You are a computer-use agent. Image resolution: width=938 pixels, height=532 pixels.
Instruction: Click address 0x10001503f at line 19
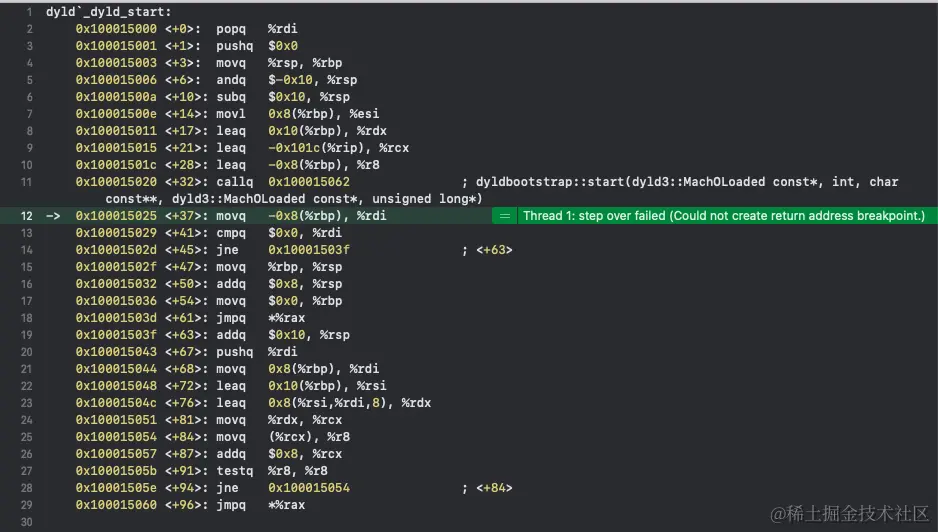pyautogui.click(x=116, y=335)
